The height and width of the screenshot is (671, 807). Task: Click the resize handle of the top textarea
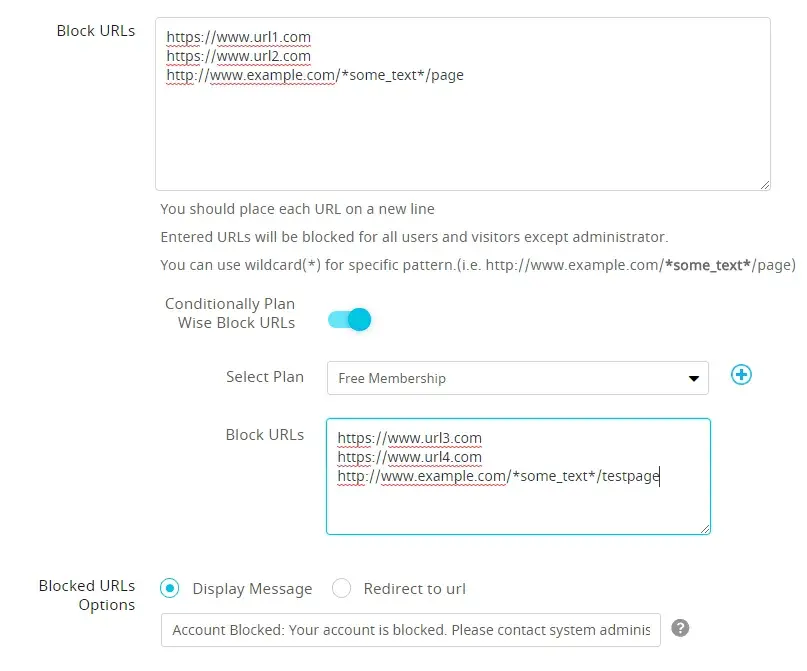(764, 184)
